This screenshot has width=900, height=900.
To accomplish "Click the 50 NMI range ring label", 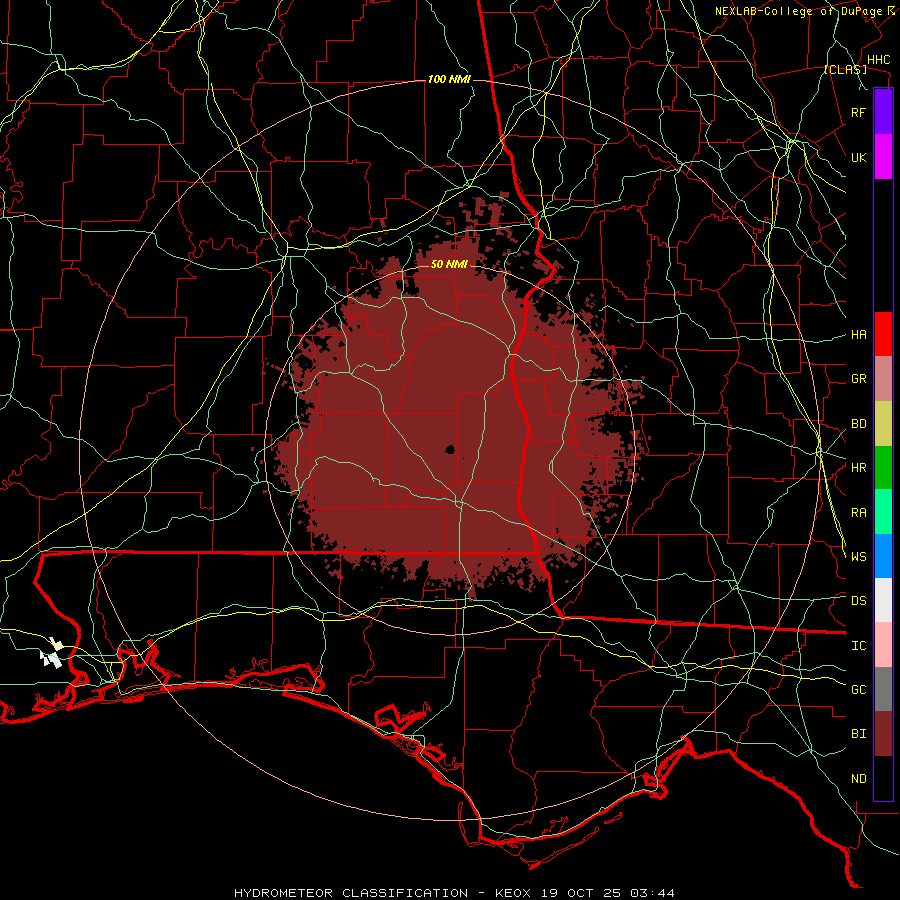I will [x=449, y=264].
